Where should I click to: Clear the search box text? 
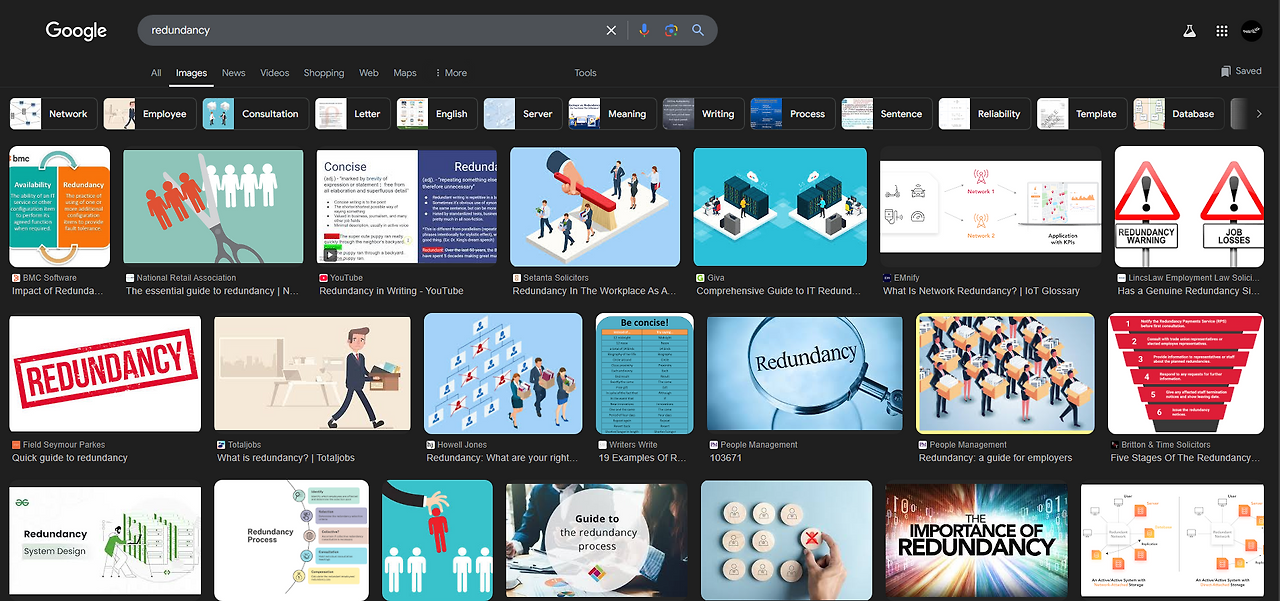click(x=611, y=30)
